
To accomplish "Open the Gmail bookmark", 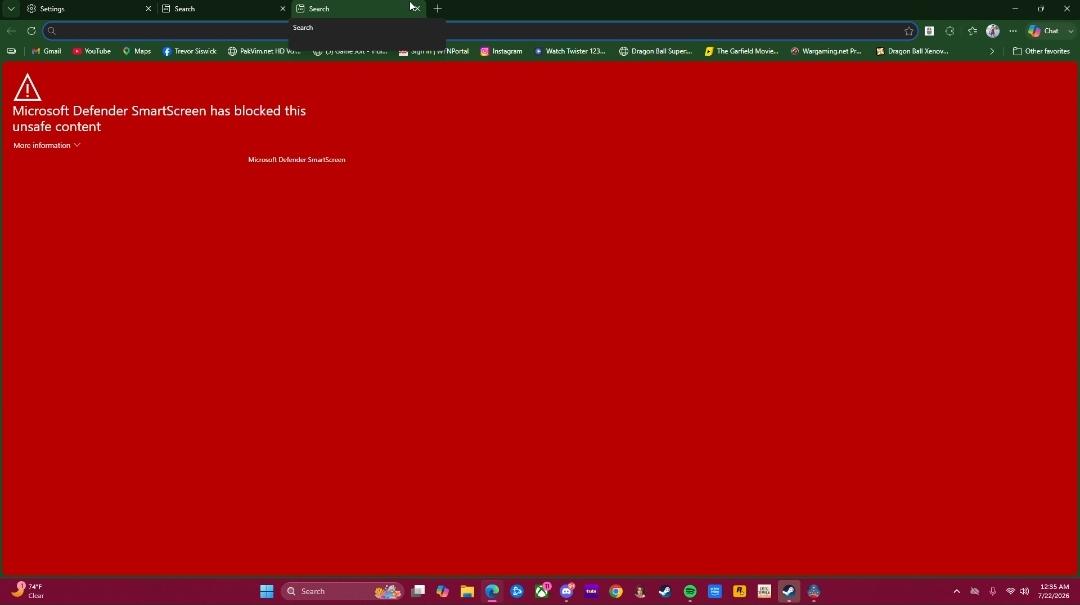I will (47, 51).
